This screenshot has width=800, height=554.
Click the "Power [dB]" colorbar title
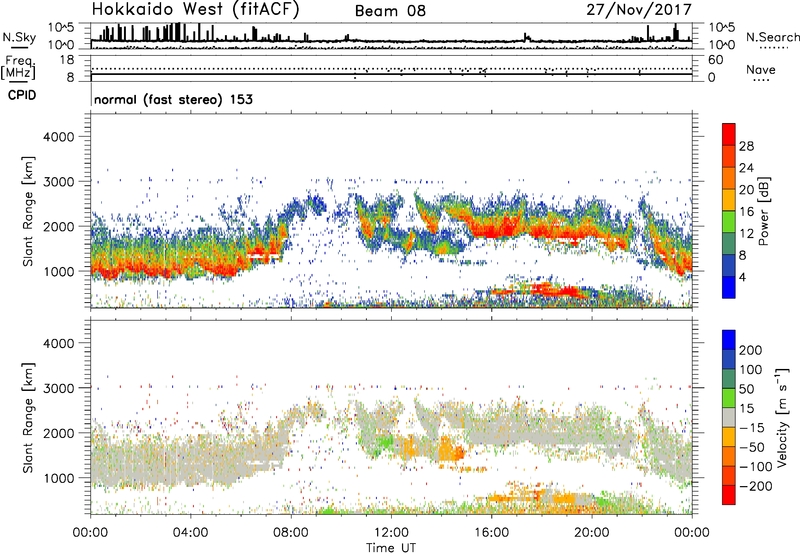coord(764,211)
